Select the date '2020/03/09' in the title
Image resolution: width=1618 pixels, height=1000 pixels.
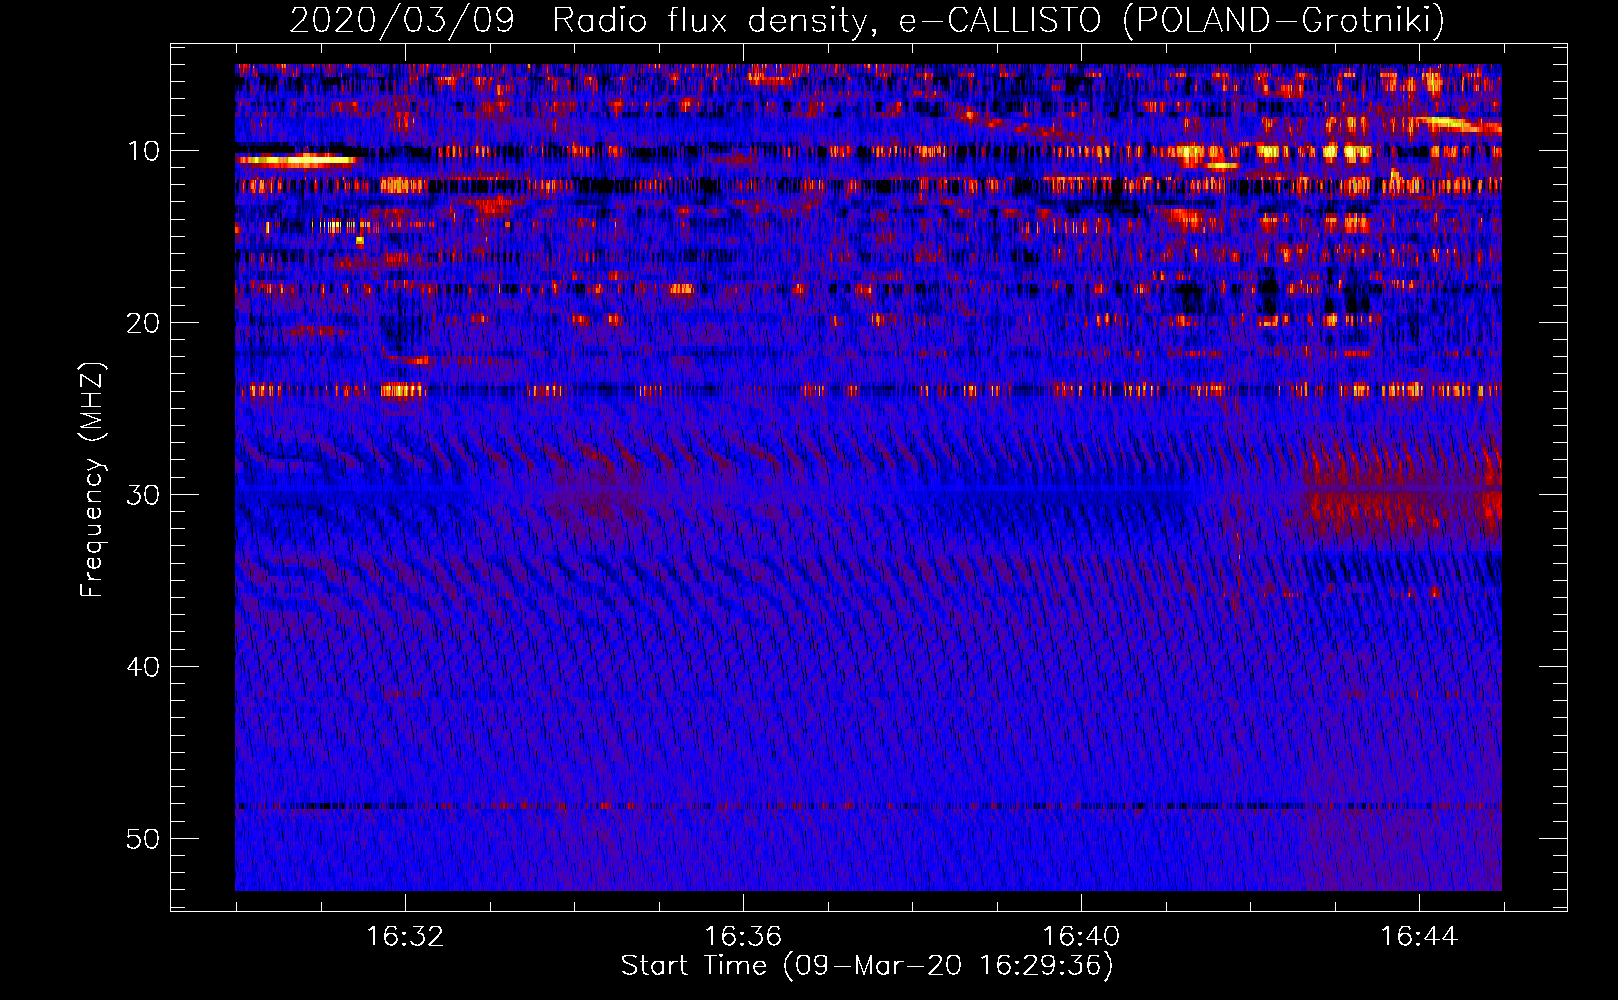tap(402, 20)
